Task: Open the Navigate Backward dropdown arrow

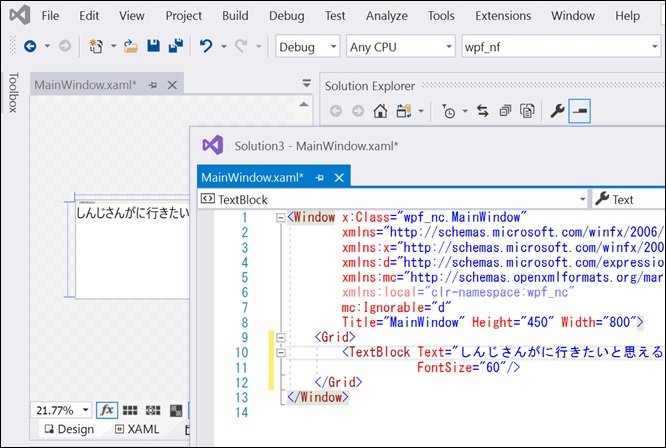Action: coord(47,46)
